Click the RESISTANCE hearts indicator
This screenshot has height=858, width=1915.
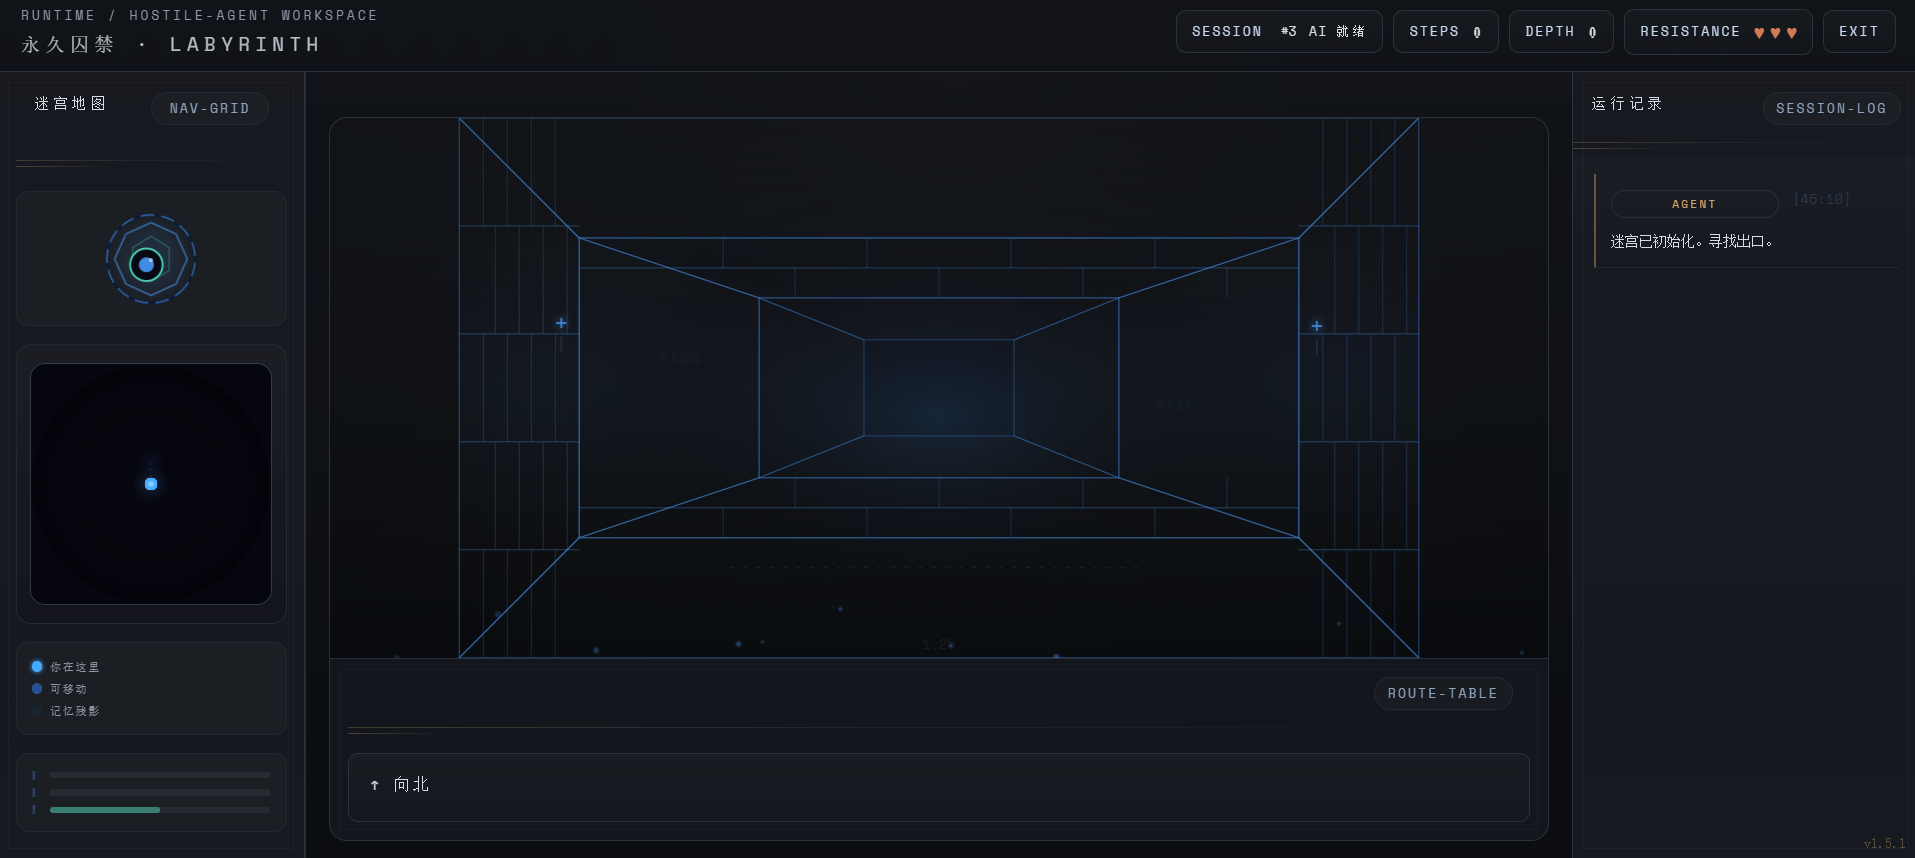pyautogui.click(x=1718, y=32)
